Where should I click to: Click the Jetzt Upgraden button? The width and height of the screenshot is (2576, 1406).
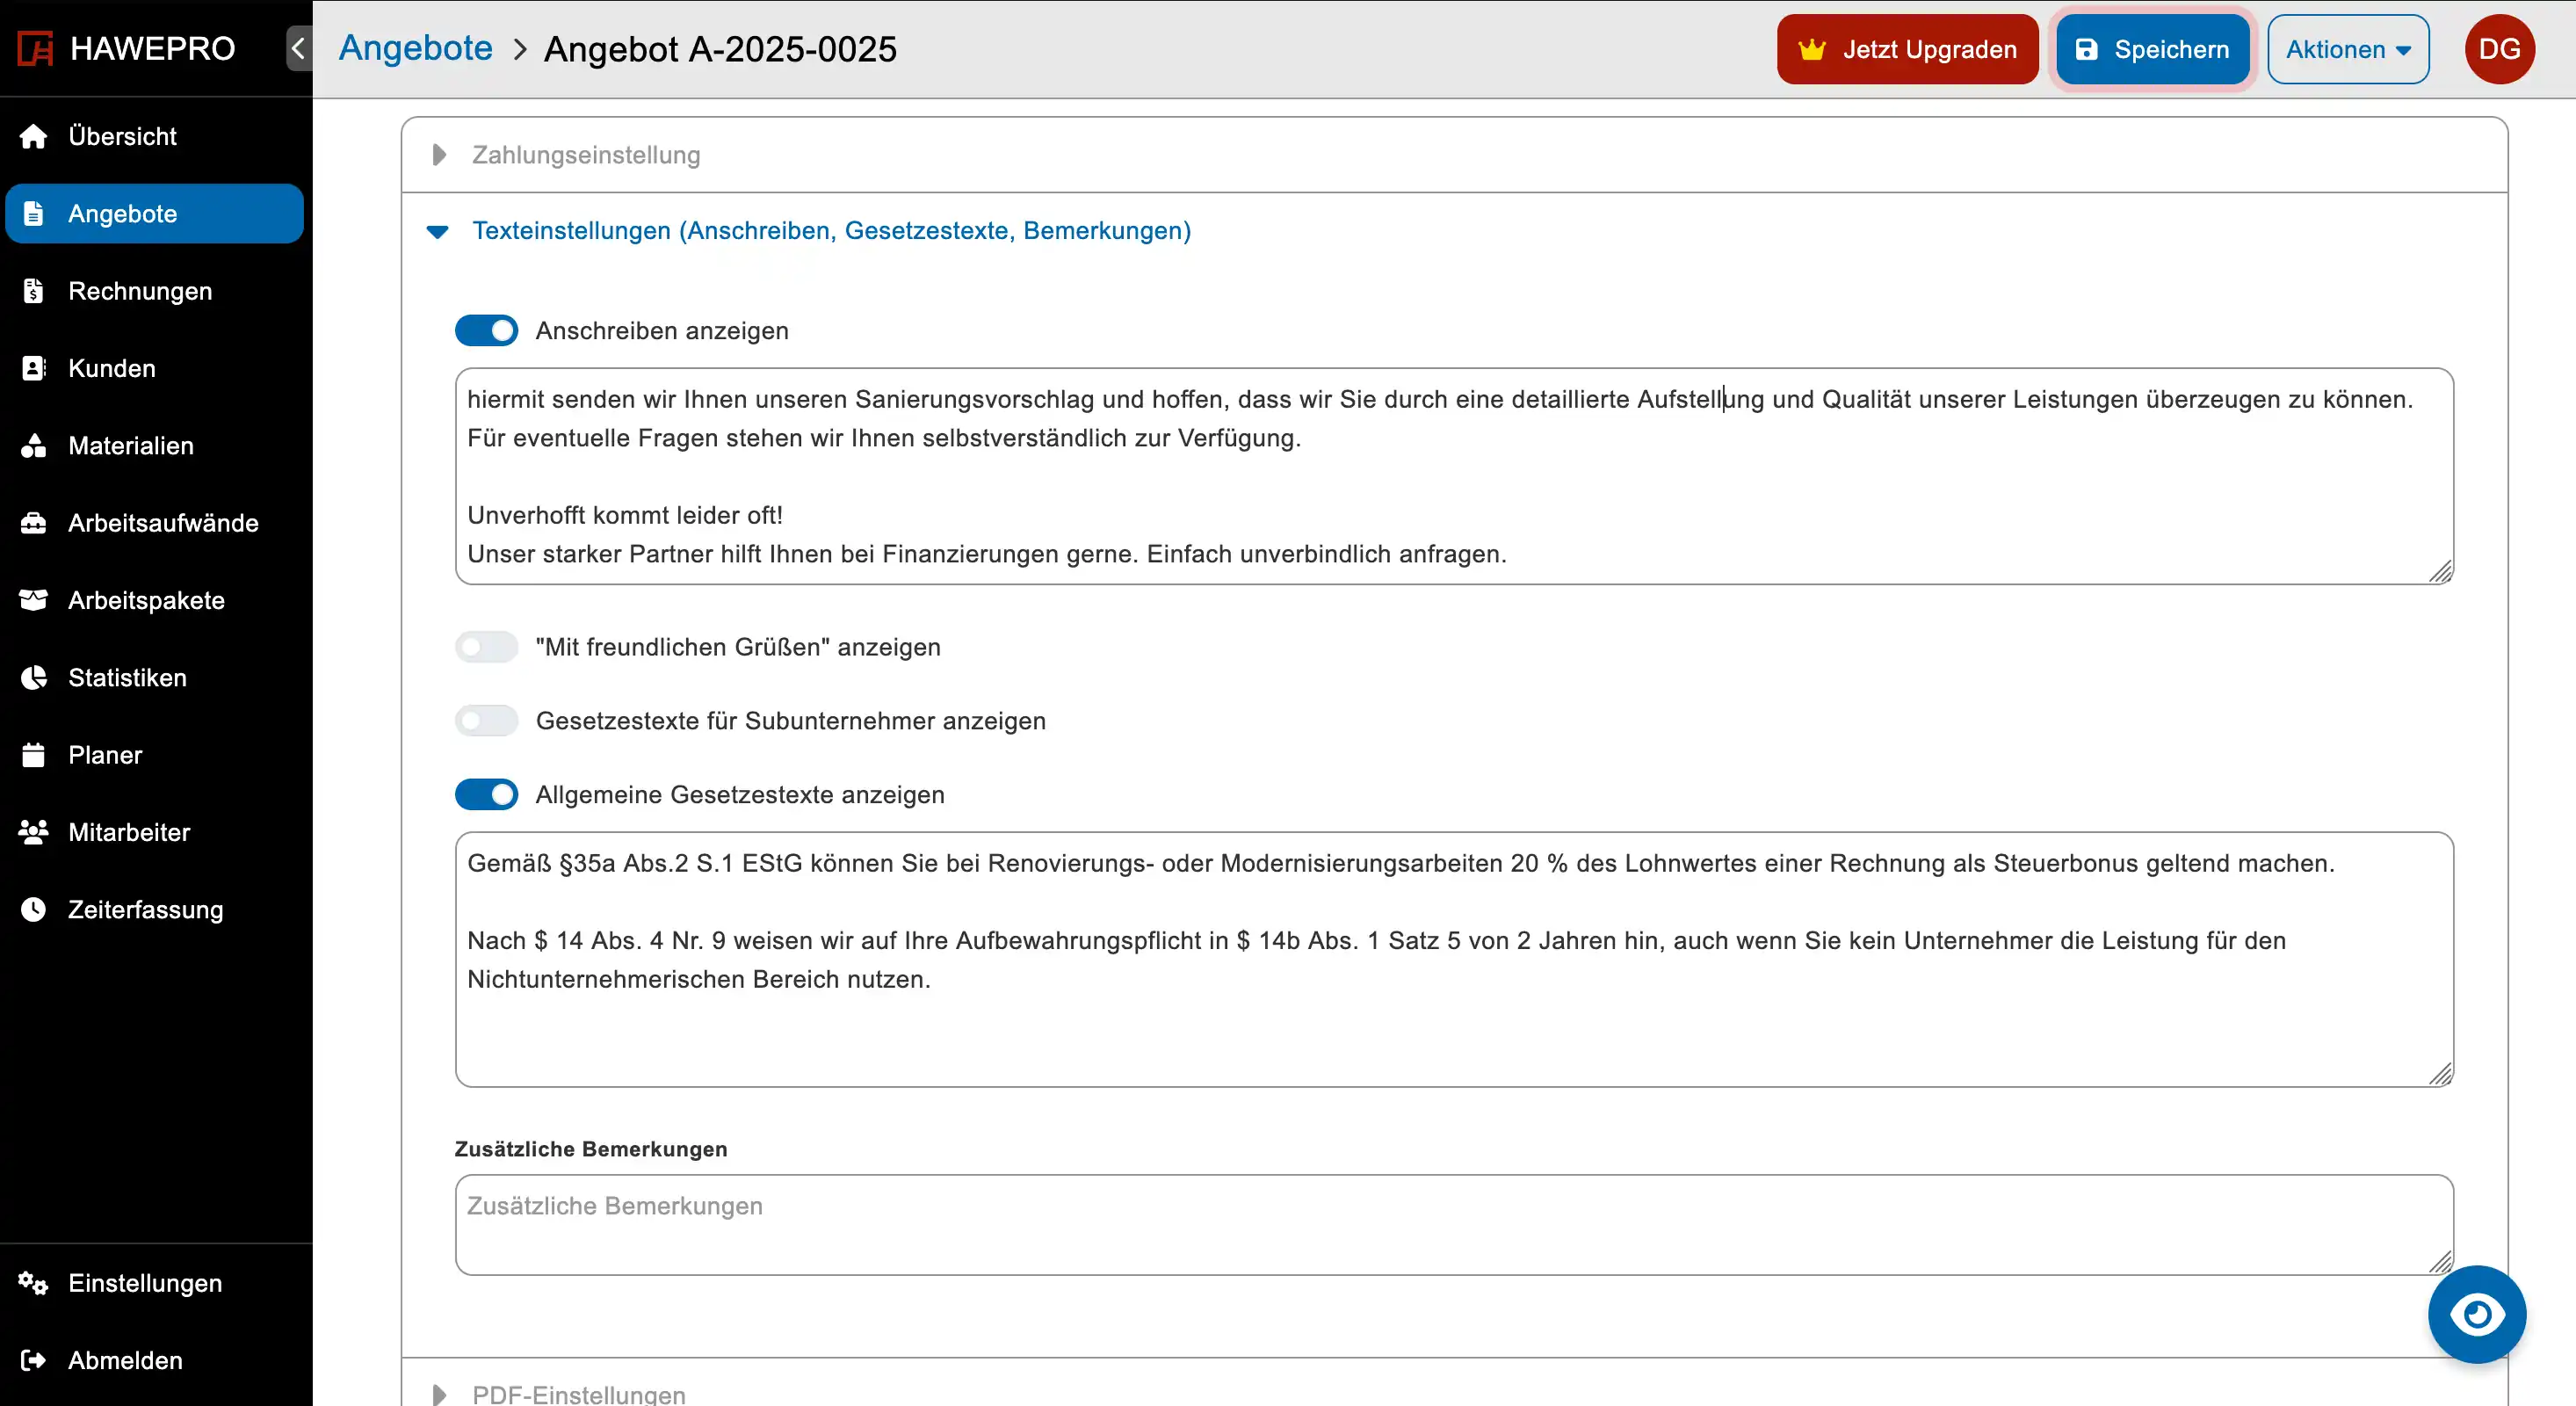1907,49
